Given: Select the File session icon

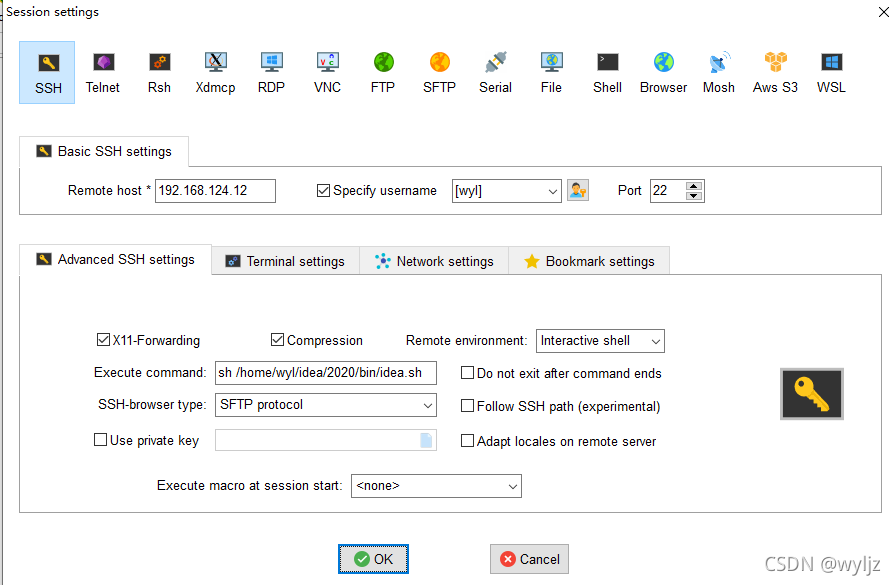Looking at the screenshot, I should [x=551, y=73].
